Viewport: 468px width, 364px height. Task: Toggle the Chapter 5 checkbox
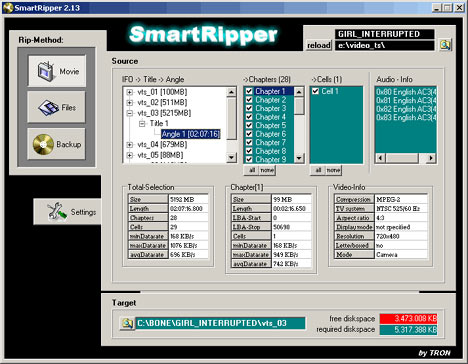249,125
